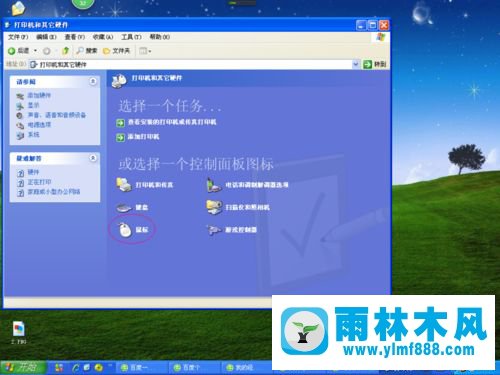Open the 2.PNG desktop file icon
Screen dimensions: 500x375
18,332
